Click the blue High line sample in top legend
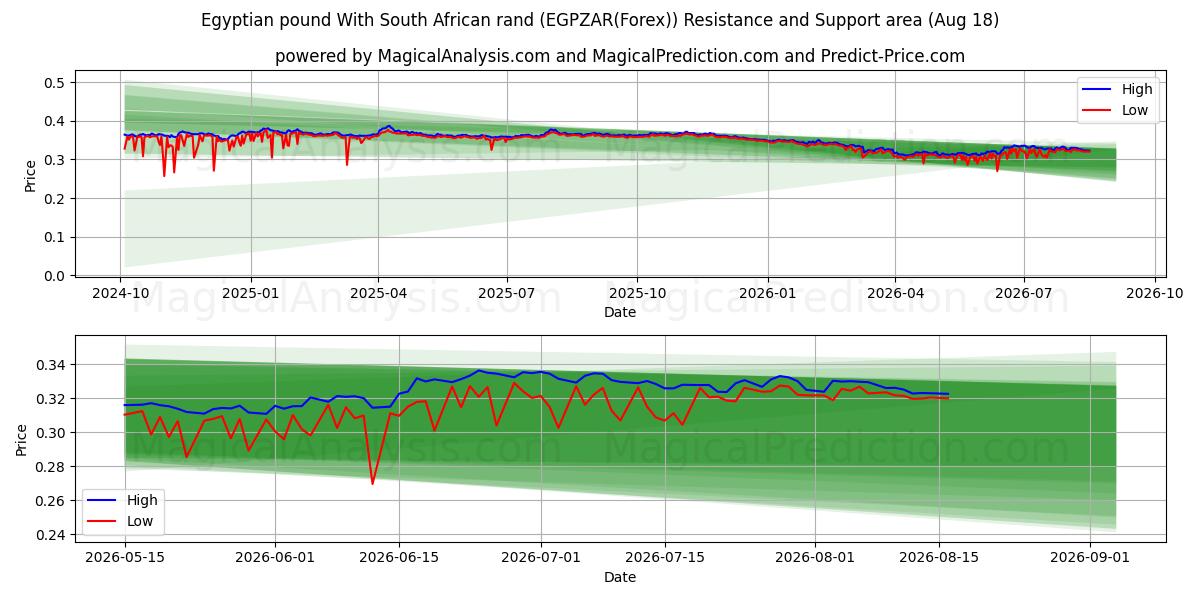This screenshot has height=600, width=1200. (x=1097, y=90)
